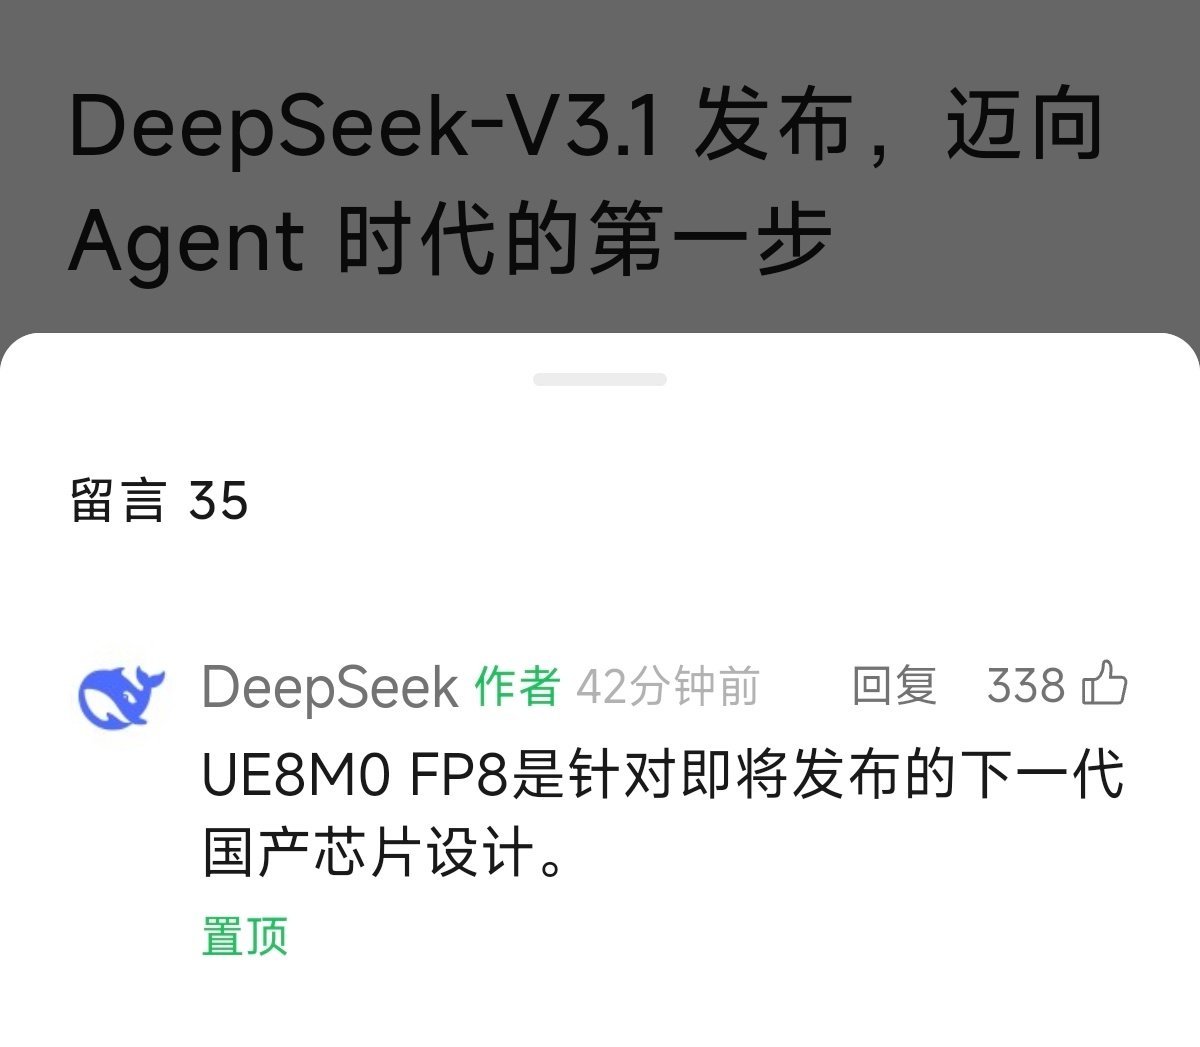This screenshot has height=1047, width=1200.
Task: Tap dimmed title line "Agent 时代的第一步"
Action: pos(450,239)
